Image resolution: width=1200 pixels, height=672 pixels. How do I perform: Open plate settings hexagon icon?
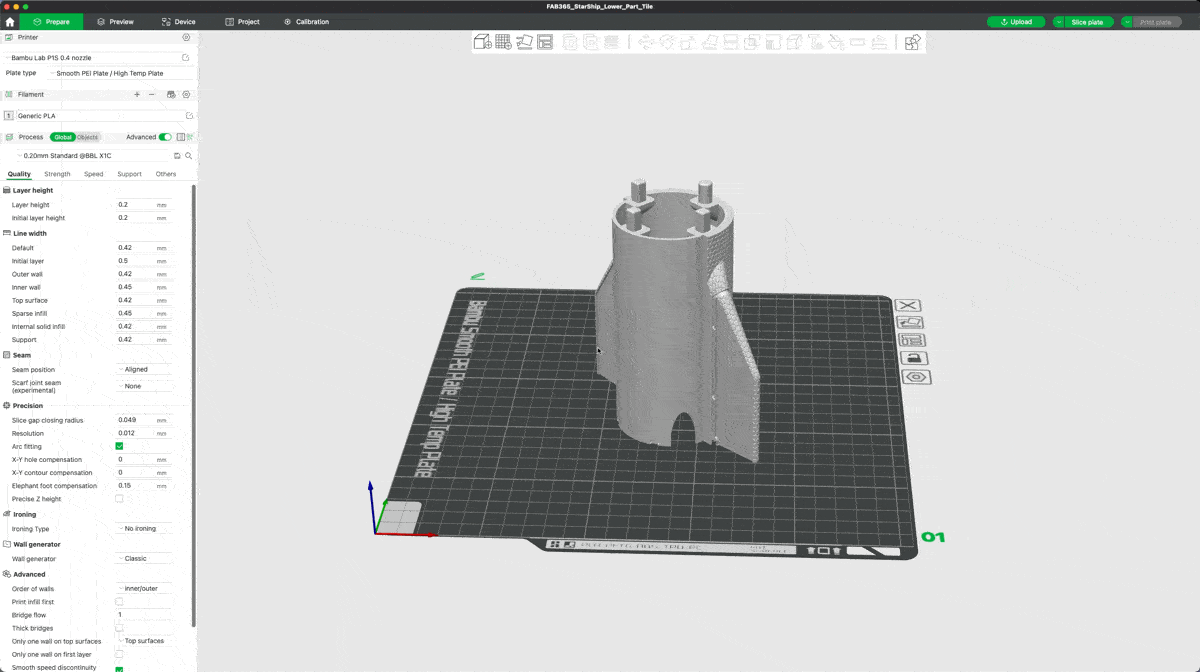click(916, 377)
